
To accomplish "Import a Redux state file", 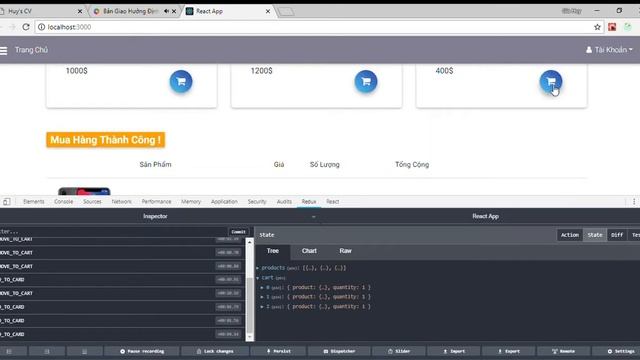I will pyautogui.click(x=454, y=351).
